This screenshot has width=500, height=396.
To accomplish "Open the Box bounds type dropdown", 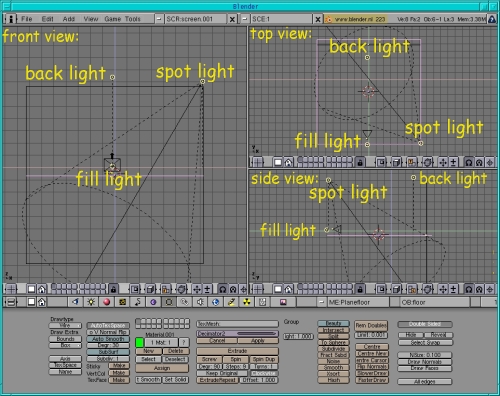I will 65,345.
